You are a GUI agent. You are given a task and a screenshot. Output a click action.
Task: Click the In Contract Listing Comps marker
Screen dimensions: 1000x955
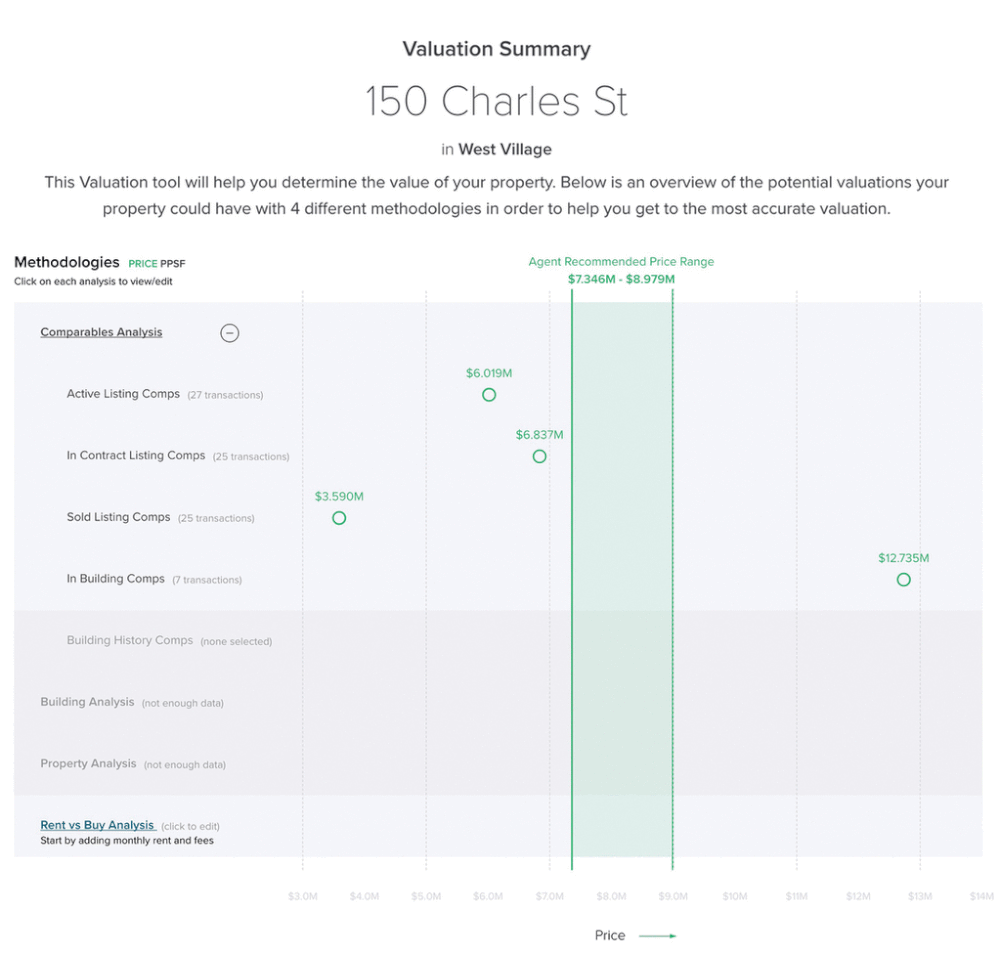tap(540, 456)
